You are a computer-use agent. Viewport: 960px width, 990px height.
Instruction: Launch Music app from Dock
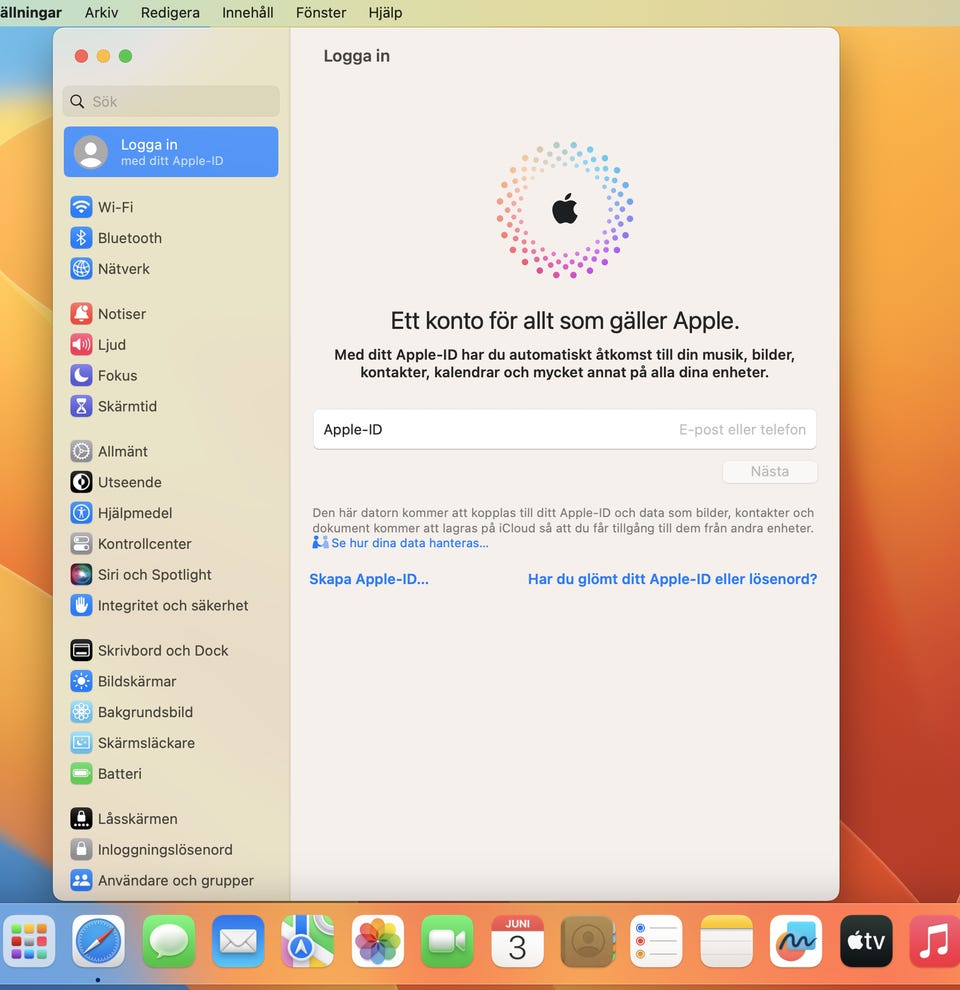click(935, 941)
